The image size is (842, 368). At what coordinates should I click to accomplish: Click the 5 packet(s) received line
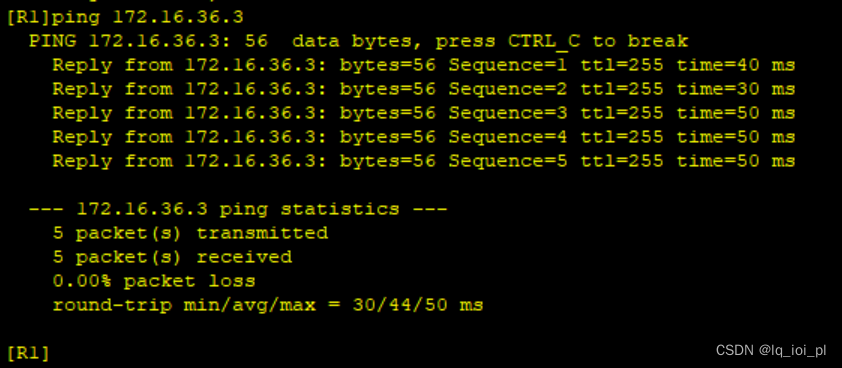pyautogui.click(x=172, y=257)
